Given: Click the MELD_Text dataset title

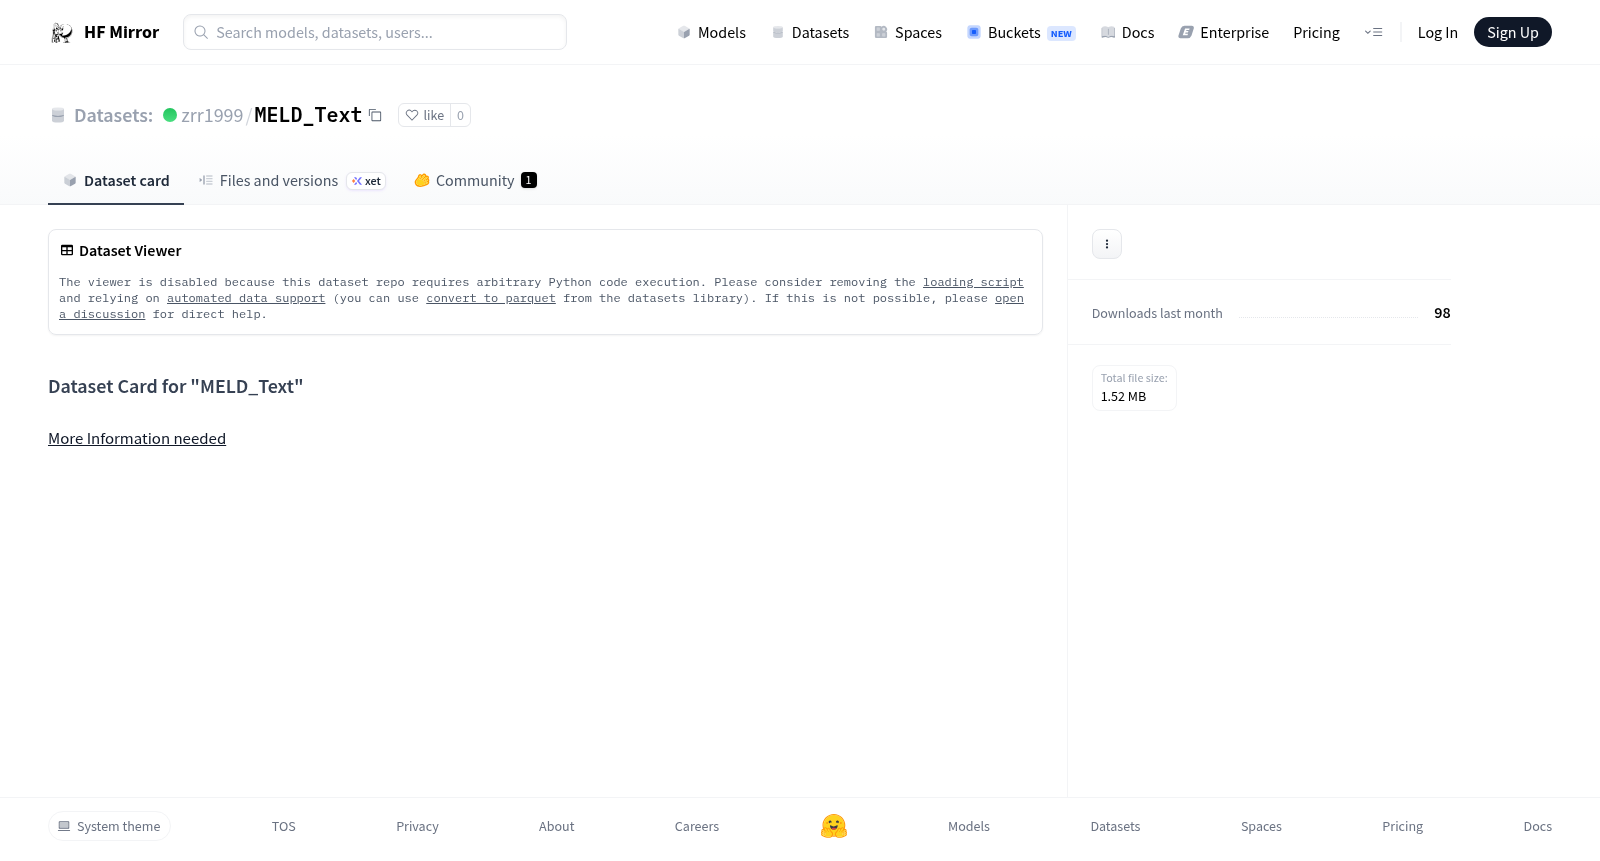Looking at the screenshot, I should (308, 115).
